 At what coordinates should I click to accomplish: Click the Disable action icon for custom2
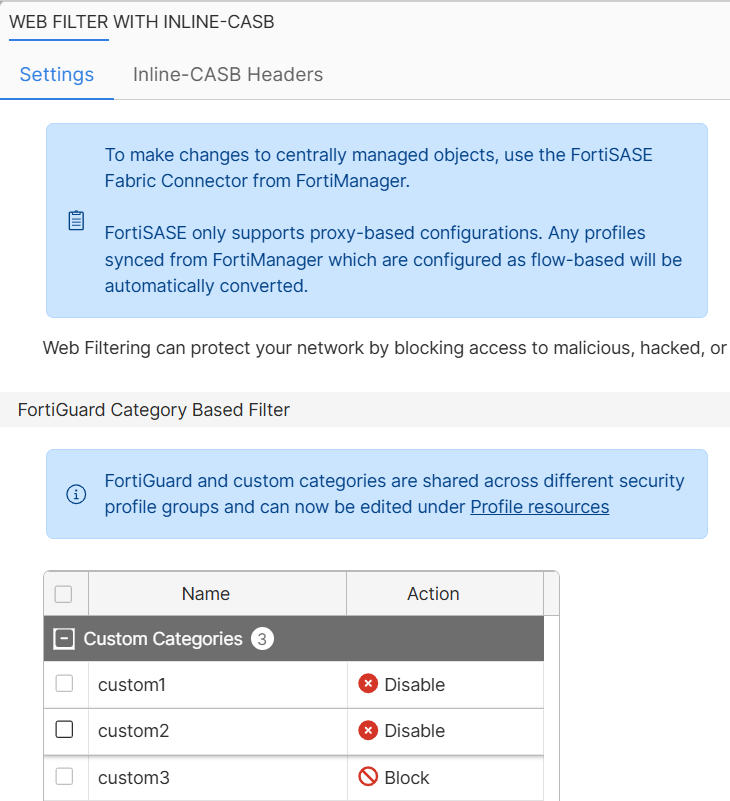click(x=368, y=731)
